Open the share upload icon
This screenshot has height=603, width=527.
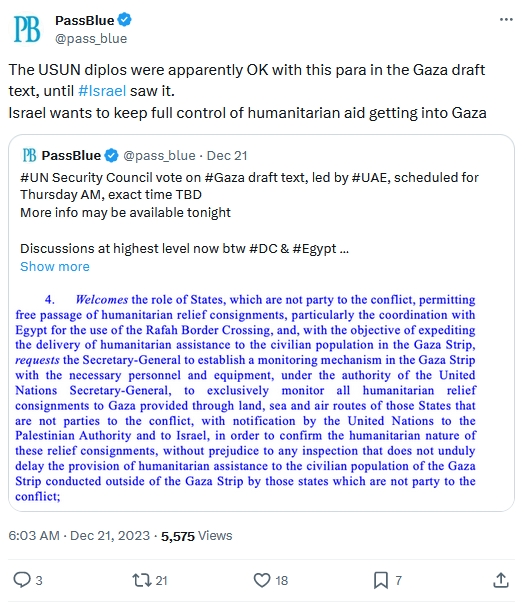tap(501, 580)
